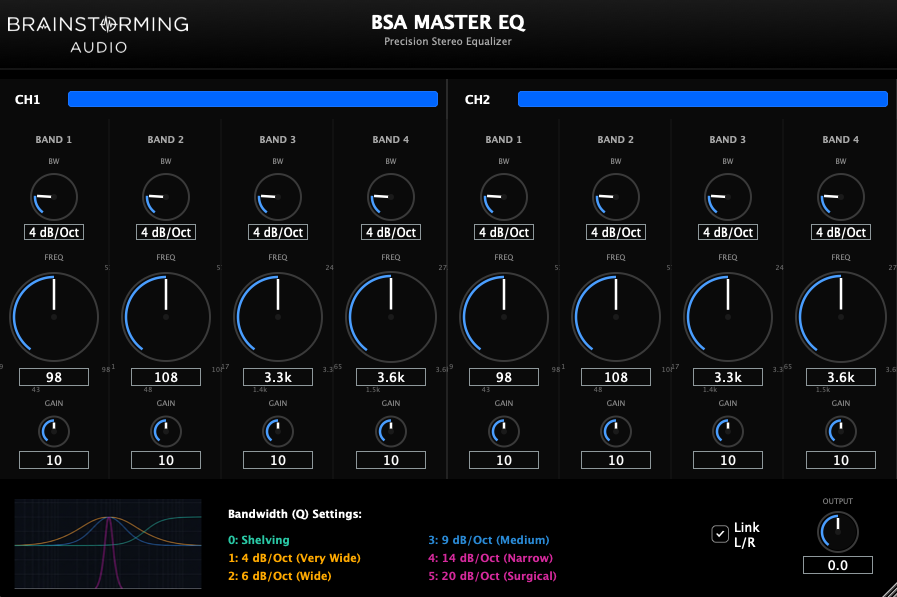The image size is (897, 597).
Task: Click CH1 Band 4 BW knob
Action: [x=391, y=197]
